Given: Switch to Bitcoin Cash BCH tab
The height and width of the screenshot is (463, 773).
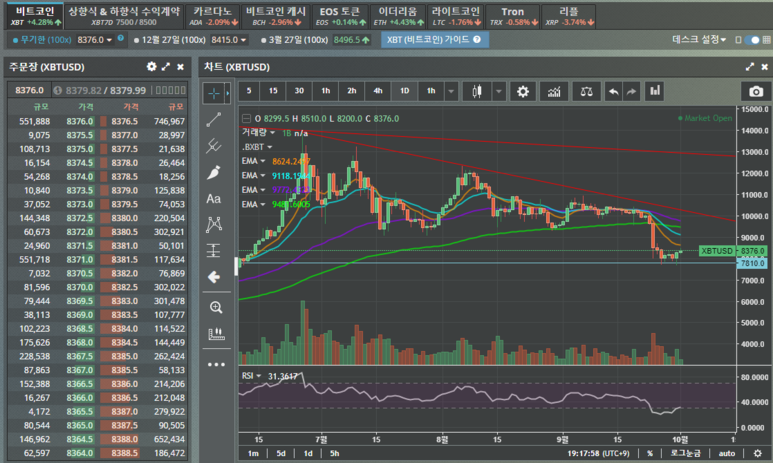Looking at the screenshot, I should point(276,16).
